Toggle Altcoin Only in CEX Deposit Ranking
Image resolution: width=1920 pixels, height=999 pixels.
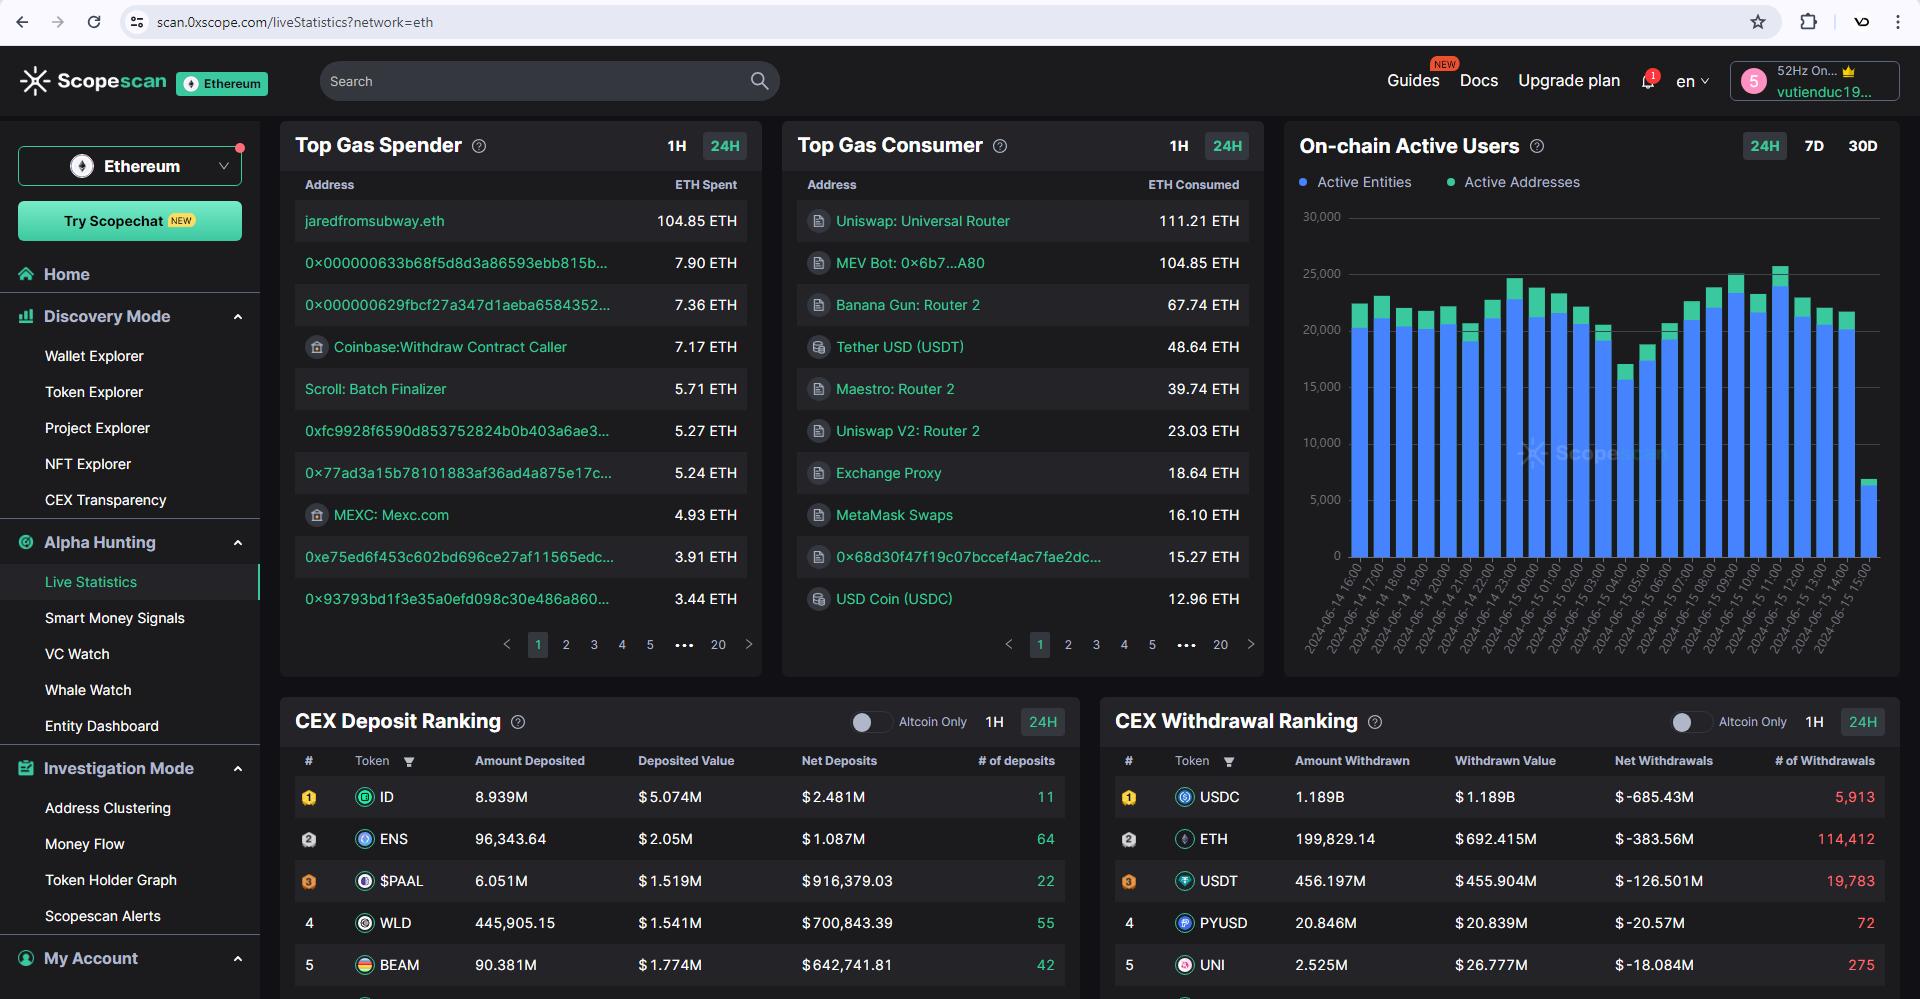click(x=870, y=722)
